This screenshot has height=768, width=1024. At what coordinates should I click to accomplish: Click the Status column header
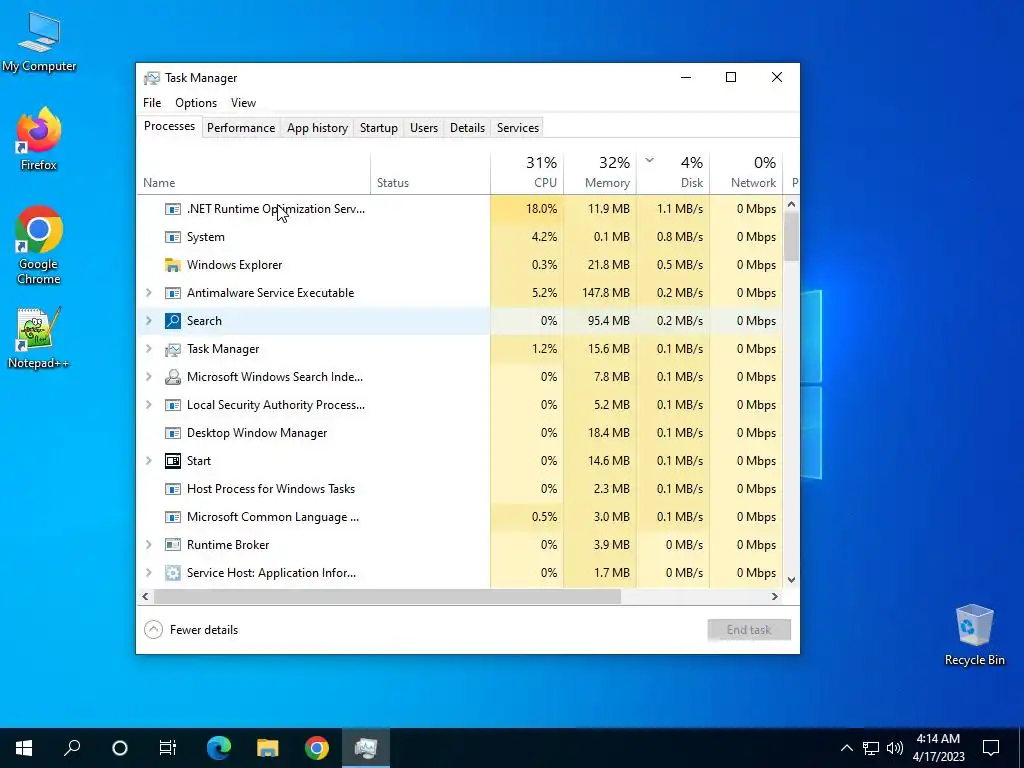(x=430, y=172)
